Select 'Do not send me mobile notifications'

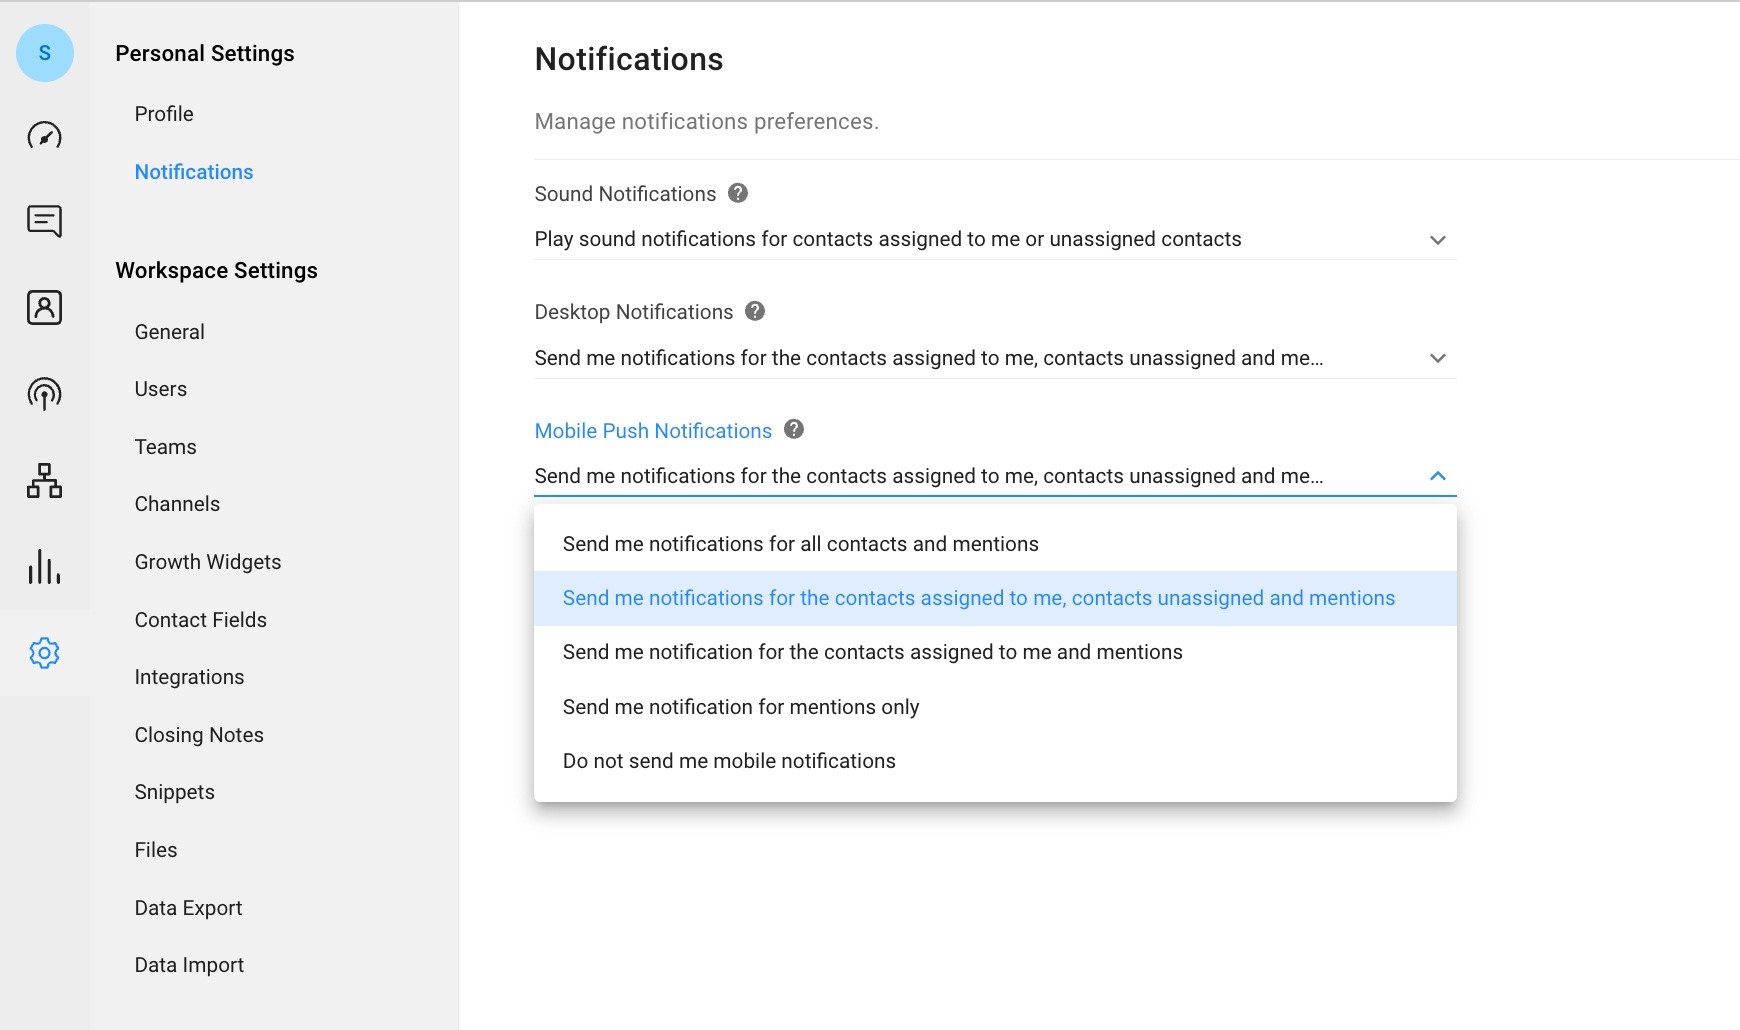pyautogui.click(x=729, y=761)
